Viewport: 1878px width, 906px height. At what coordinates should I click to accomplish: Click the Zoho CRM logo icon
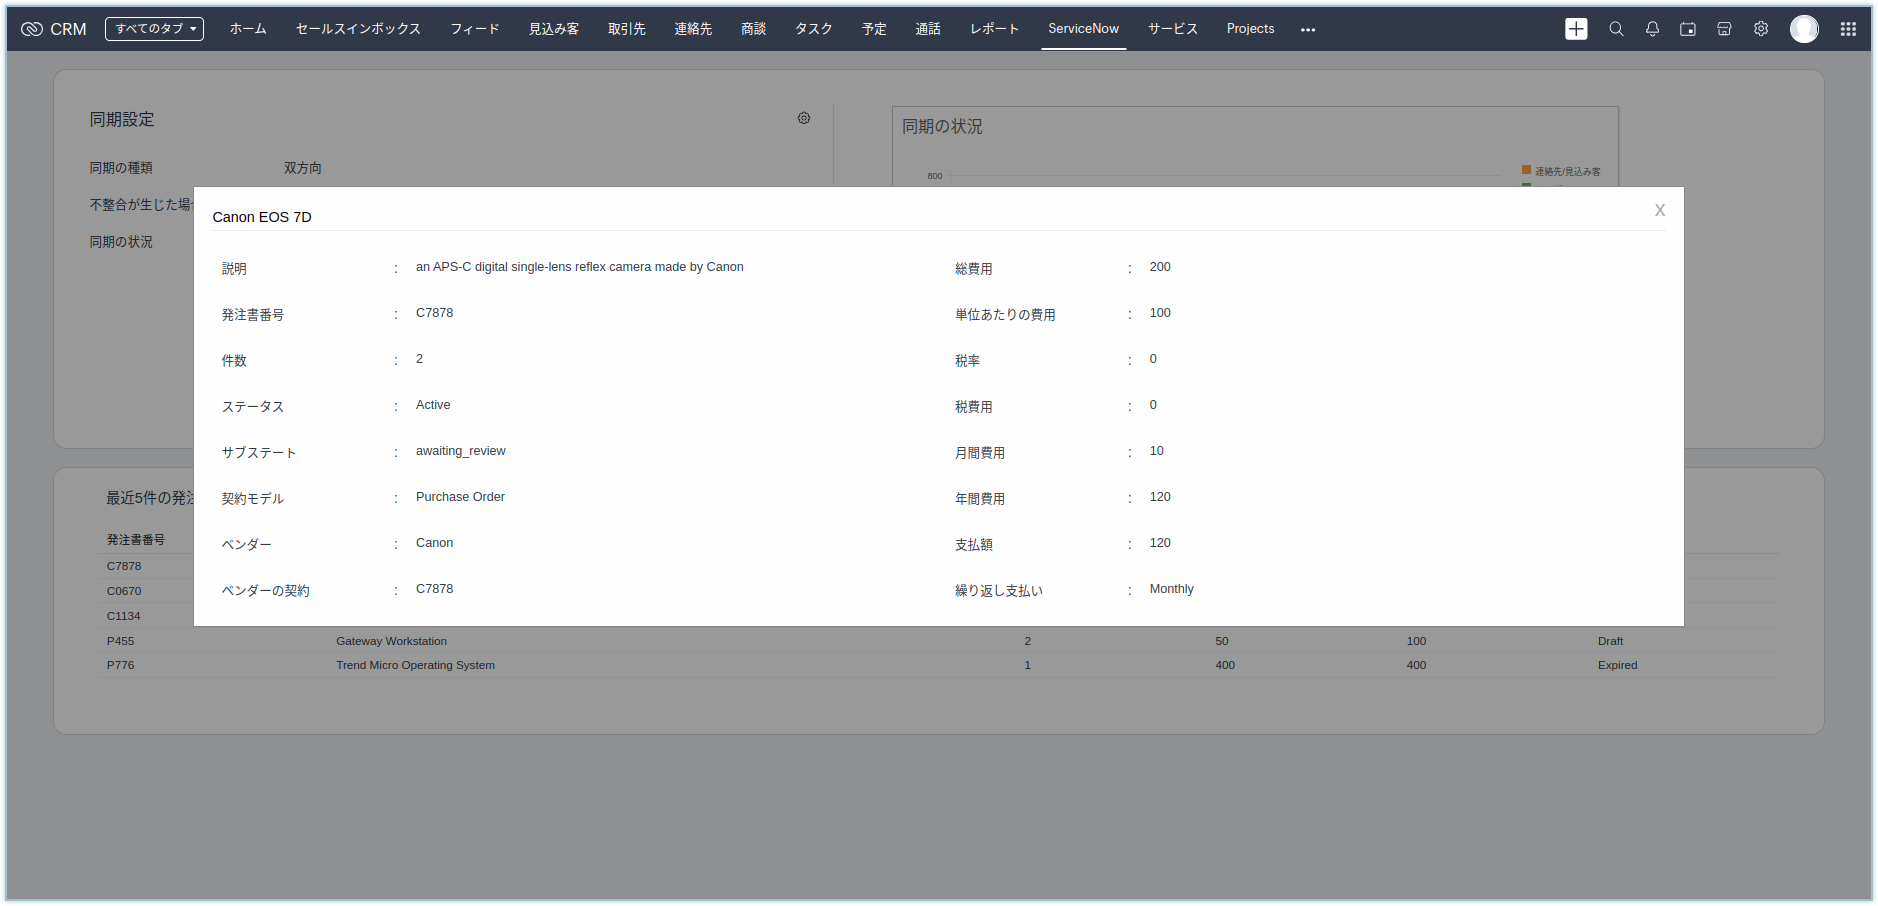(x=32, y=29)
